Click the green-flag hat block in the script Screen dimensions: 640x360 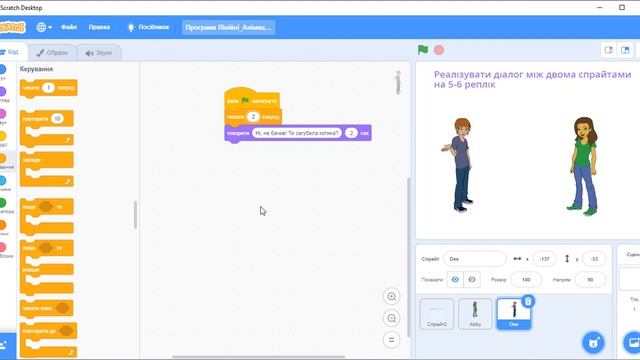(x=252, y=99)
